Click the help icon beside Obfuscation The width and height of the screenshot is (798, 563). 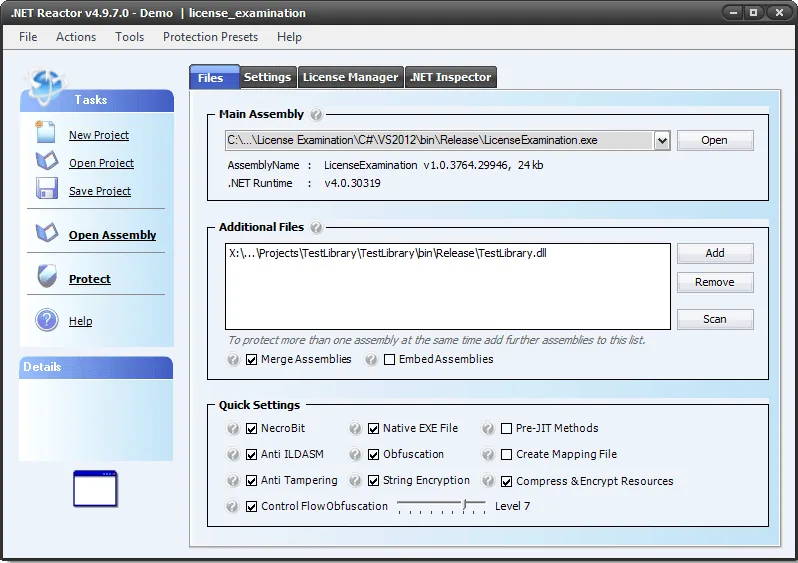355,454
